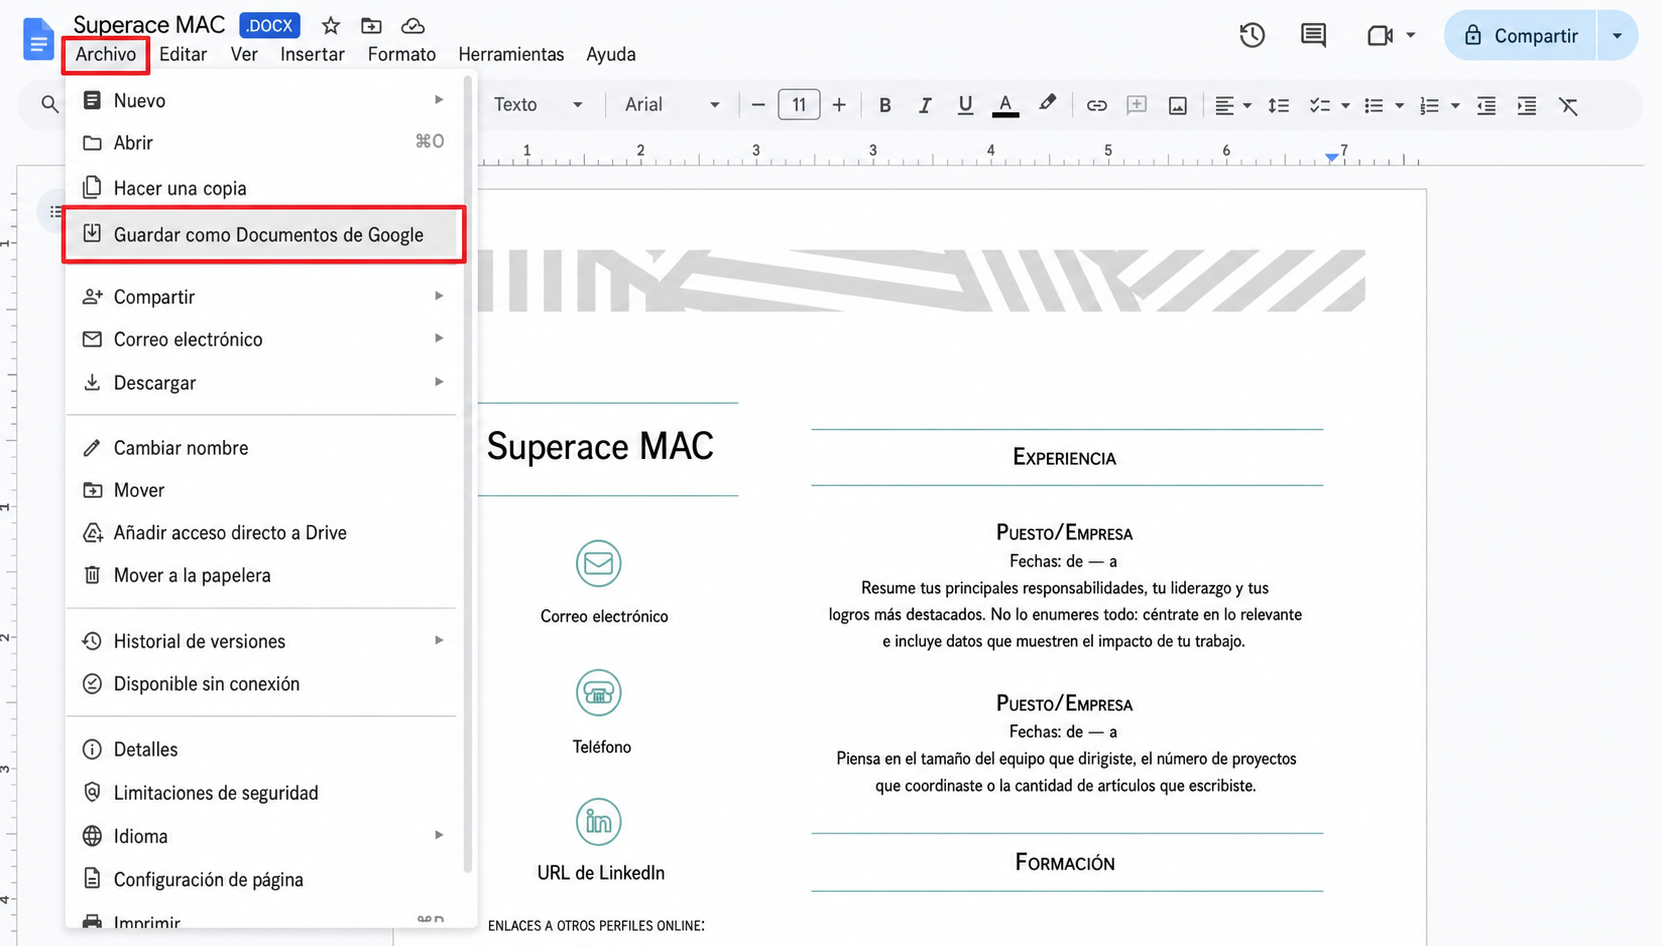This screenshot has height=946, width=1662.
Task: Decrease font size with minus button
Action: click(x=758, y=105)
